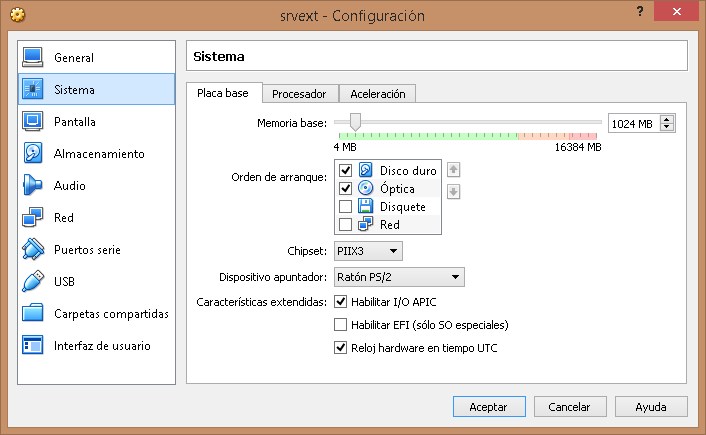Enable Disquete in boot order
Image resolution: width=706 pixels, height=435 pixels.
tap(346, 207)
